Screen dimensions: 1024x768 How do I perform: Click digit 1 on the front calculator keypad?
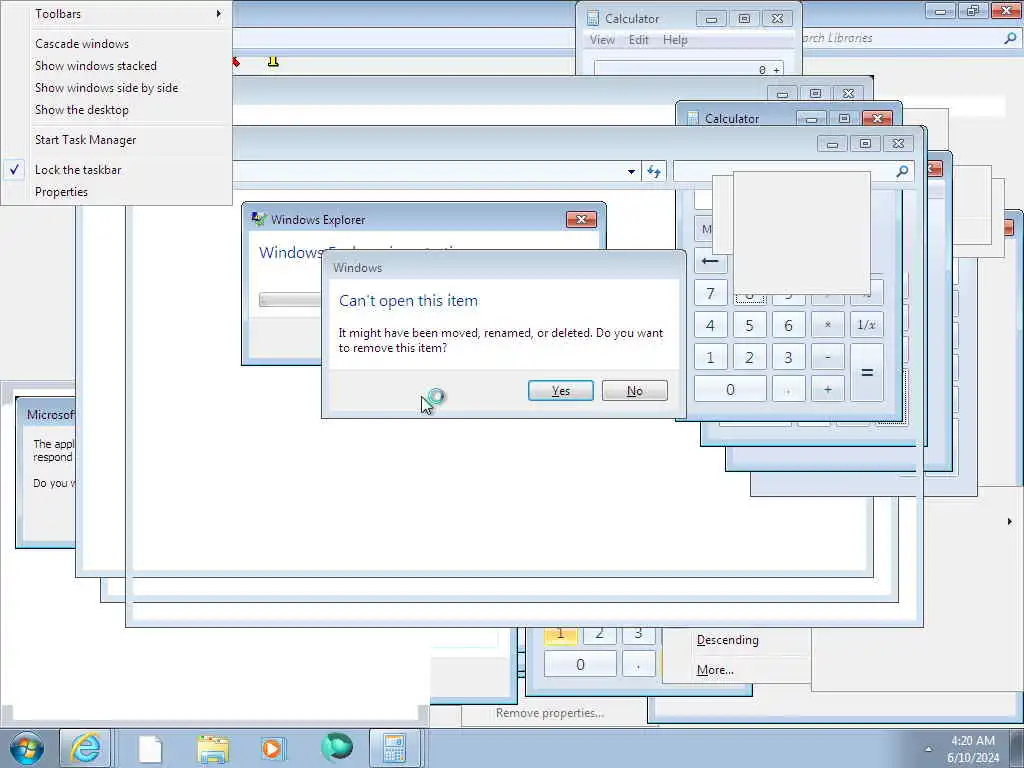pos(711,357)
